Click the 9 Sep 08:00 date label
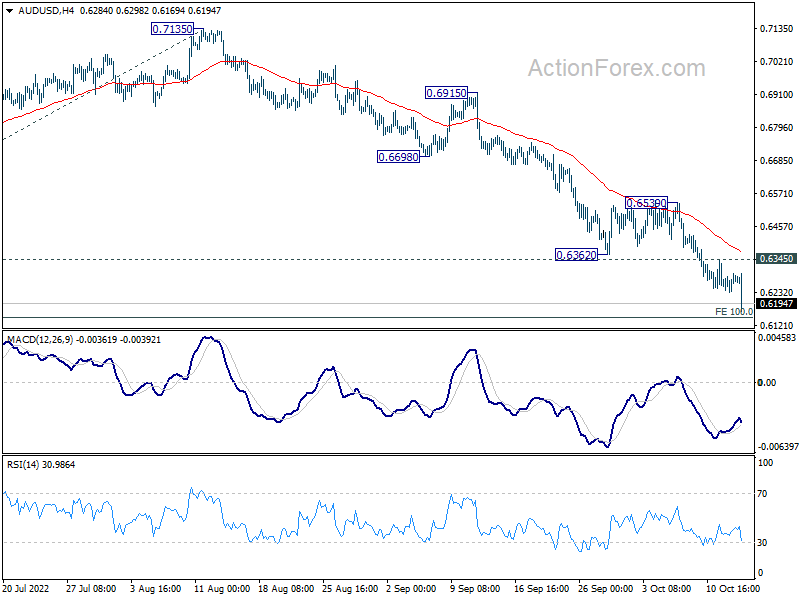The width and height of the screenshot is (800, 600). point(475,588)
